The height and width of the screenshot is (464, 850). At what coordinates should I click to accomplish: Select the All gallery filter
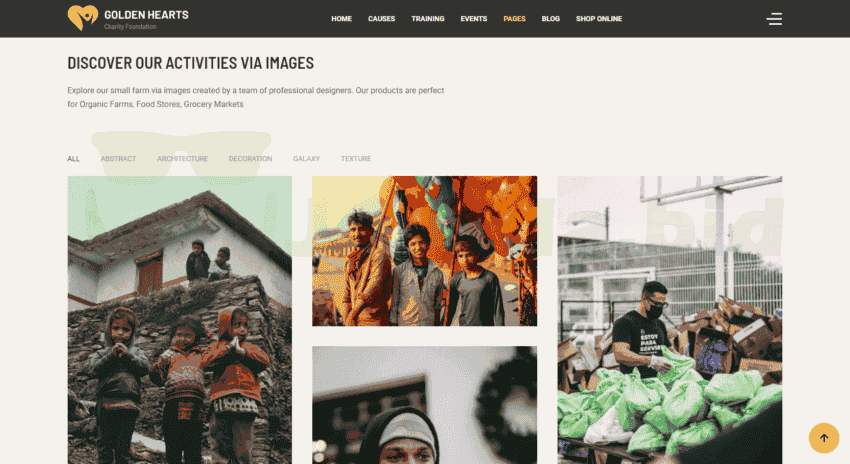pyautogui.click(x=73, y=159)
